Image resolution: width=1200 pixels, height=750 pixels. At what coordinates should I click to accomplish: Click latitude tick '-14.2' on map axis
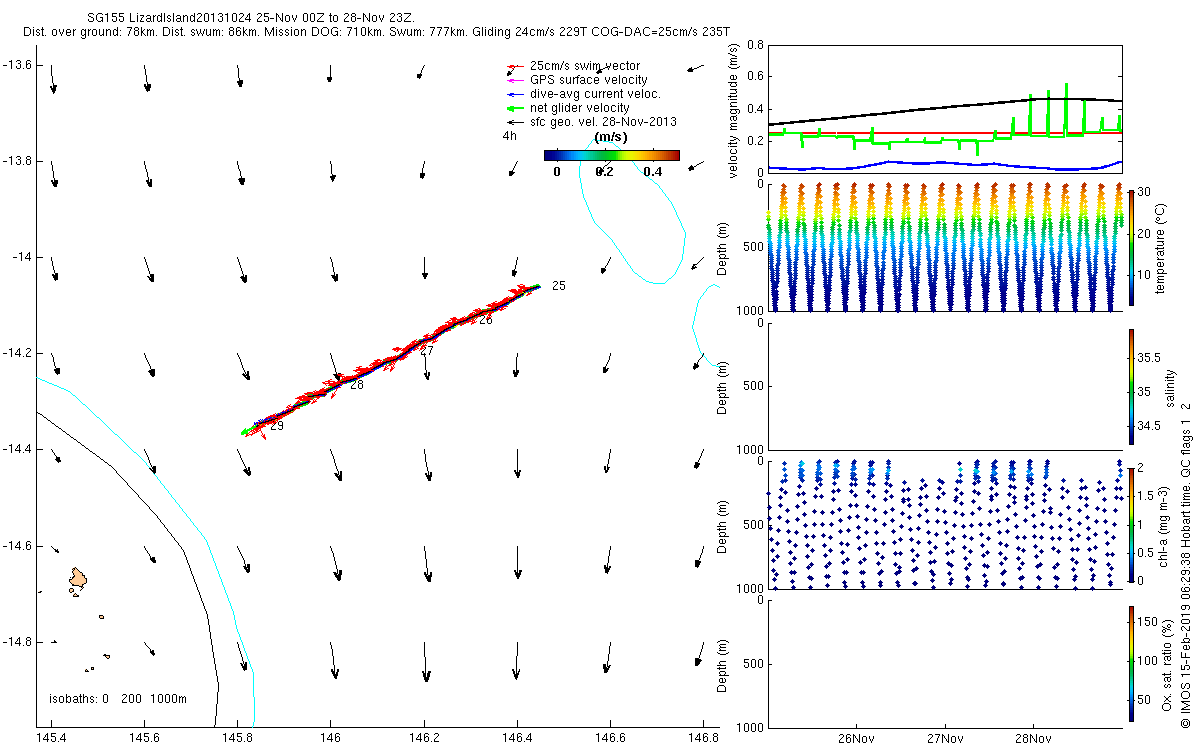click(17, 354)
